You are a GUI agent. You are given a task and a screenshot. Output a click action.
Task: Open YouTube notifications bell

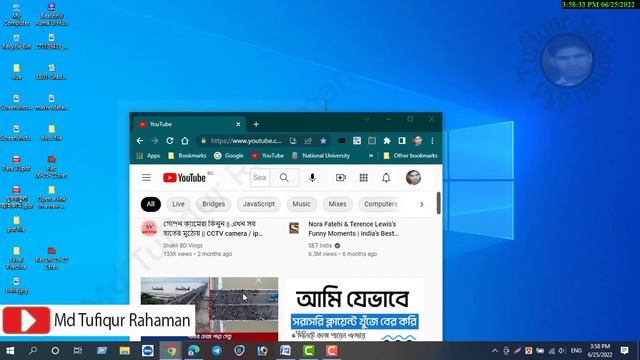pos(386,178)
